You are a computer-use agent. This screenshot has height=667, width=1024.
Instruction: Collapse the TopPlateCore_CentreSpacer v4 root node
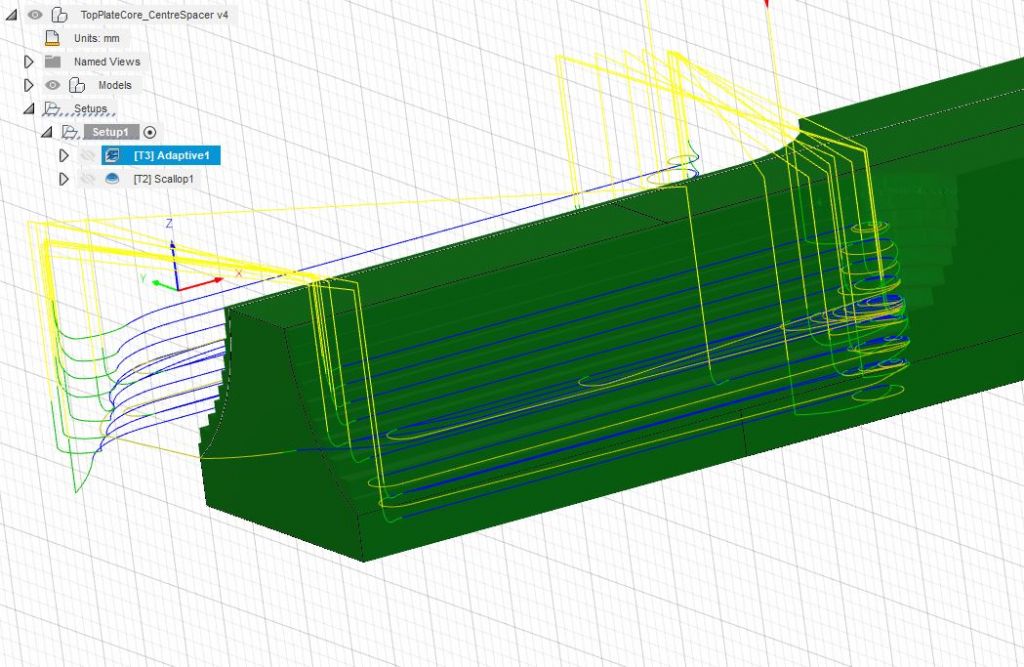point(12,14)
